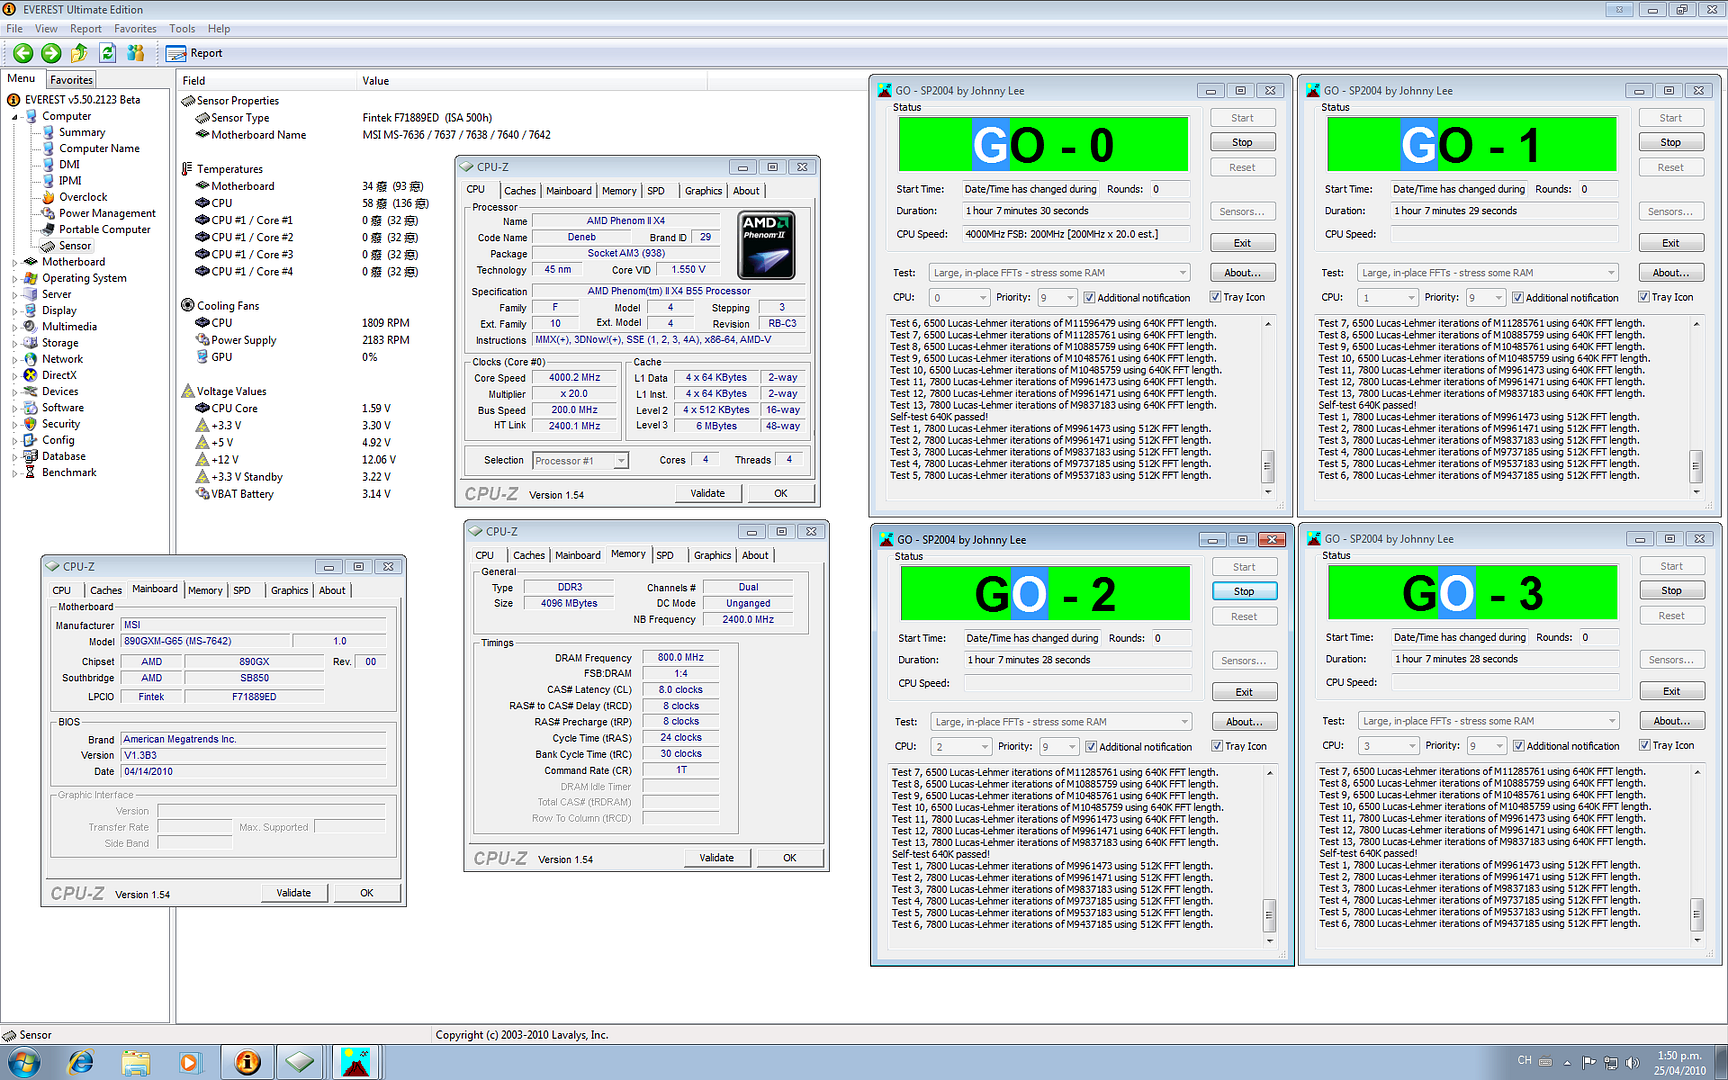Click Validate in the CPU-Z processor window
The image size is (1728, 1080).
point(707,493)
